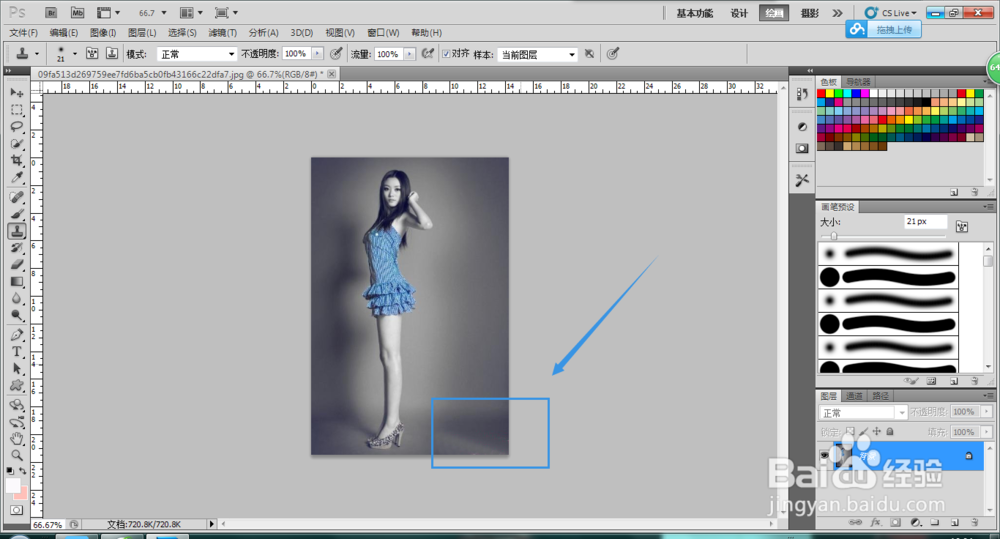Open the 不透明度 opacity slider arrow in options bar
The width and height of the screenshot is (1000, 539).
(x=318, y=54)
